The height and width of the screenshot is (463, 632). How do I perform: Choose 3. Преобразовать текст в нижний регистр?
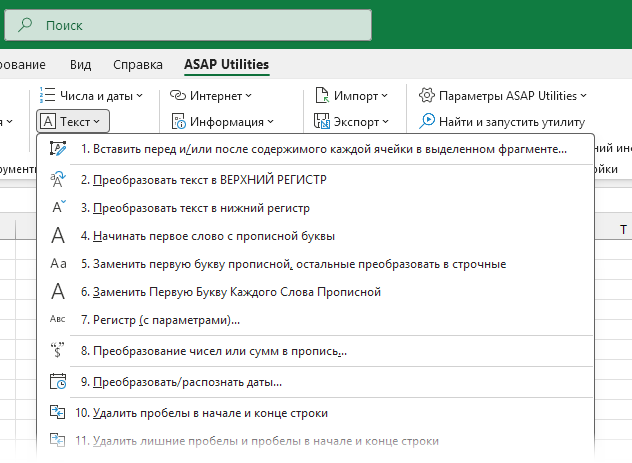tap(315, 208)
